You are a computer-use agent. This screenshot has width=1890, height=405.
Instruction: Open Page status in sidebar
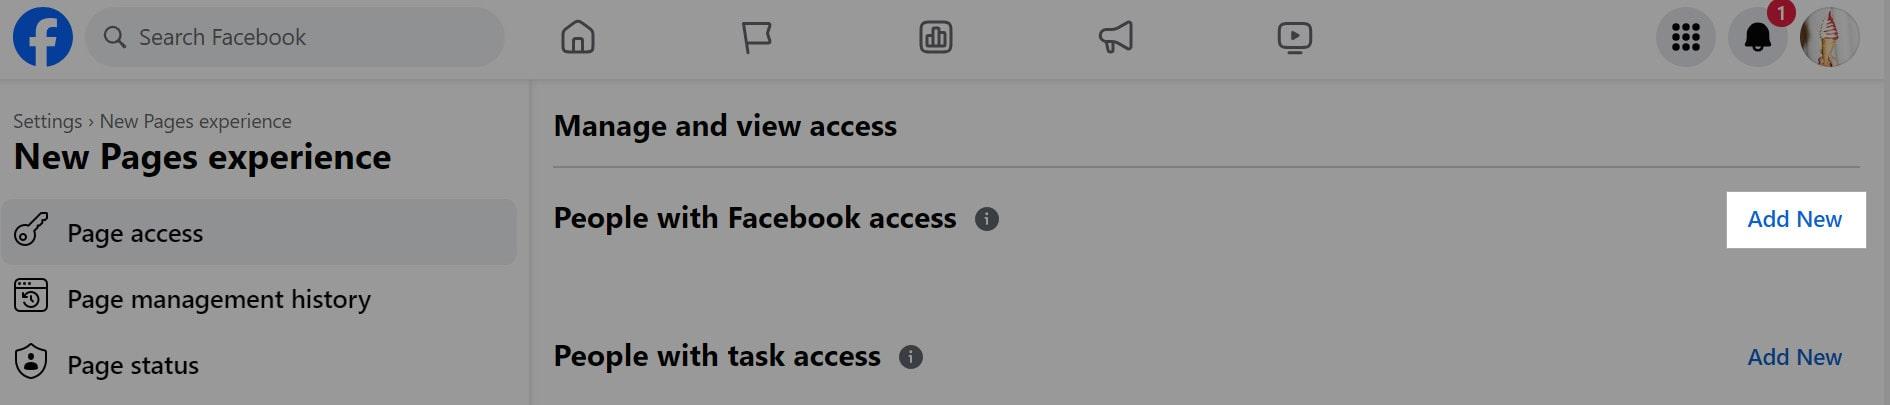tap(132, 365)
